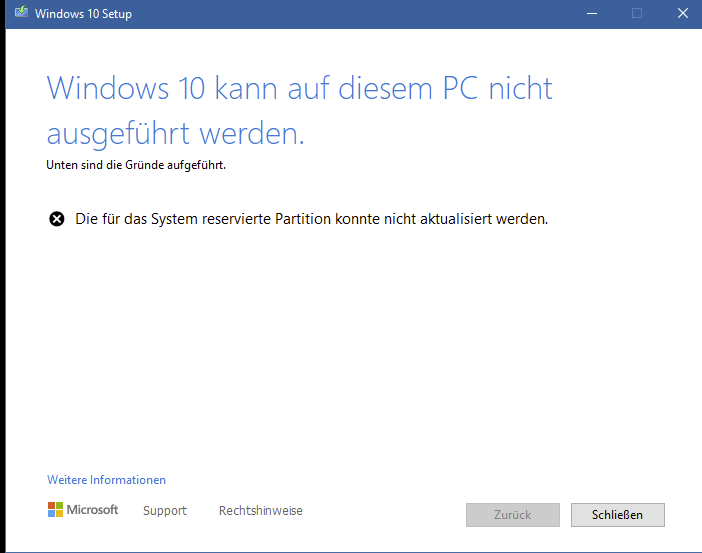Click the greyed-out Zurück button

(x=513, y=514)
